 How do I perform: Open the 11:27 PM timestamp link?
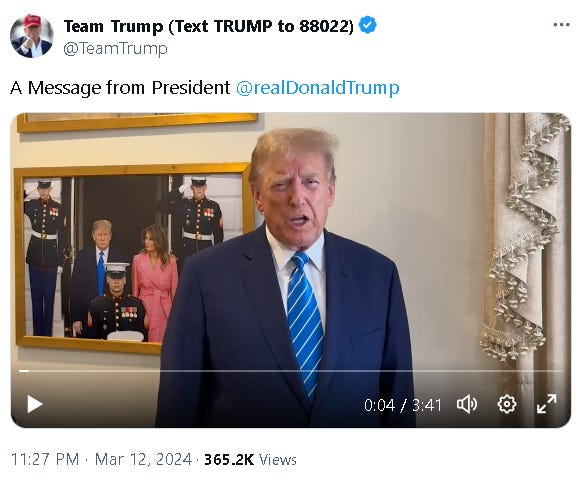(45, 459)
